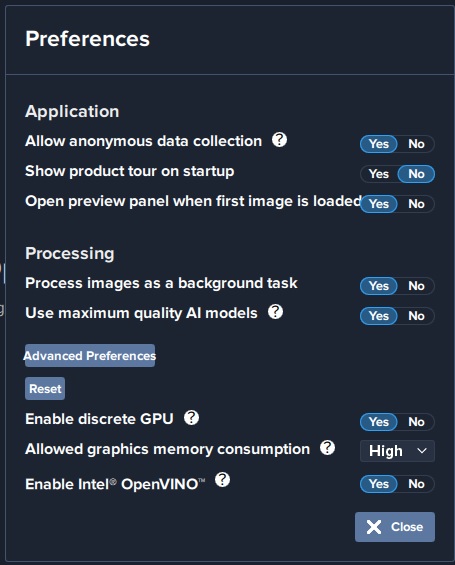This screenshot has width=455, height=565.
Task: Select Yes for anonymous data collection
Action: click(379, 144)
